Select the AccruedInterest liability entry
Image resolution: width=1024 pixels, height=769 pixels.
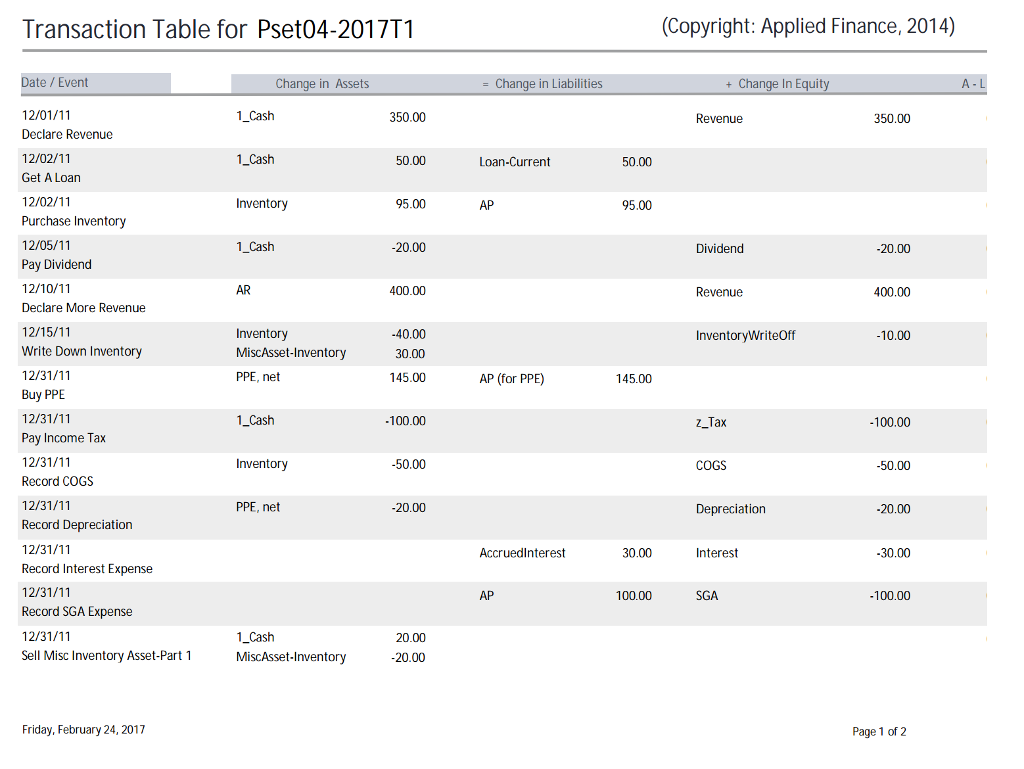click(x=522, y=553)
